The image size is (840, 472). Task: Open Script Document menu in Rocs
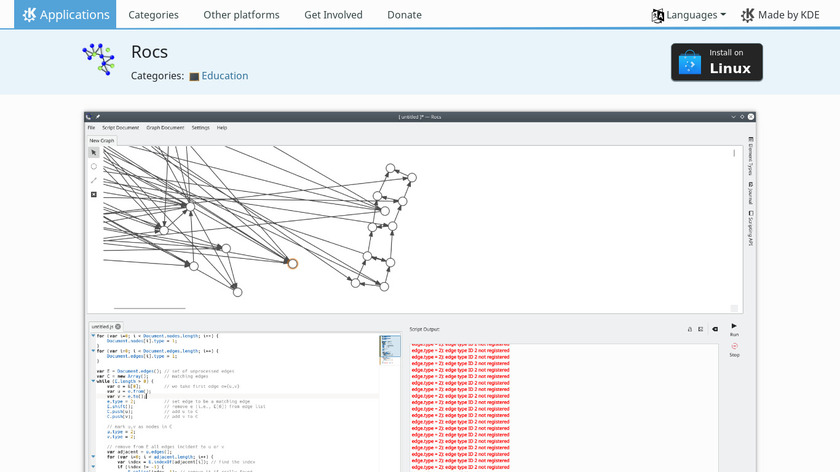pos(121,128)
